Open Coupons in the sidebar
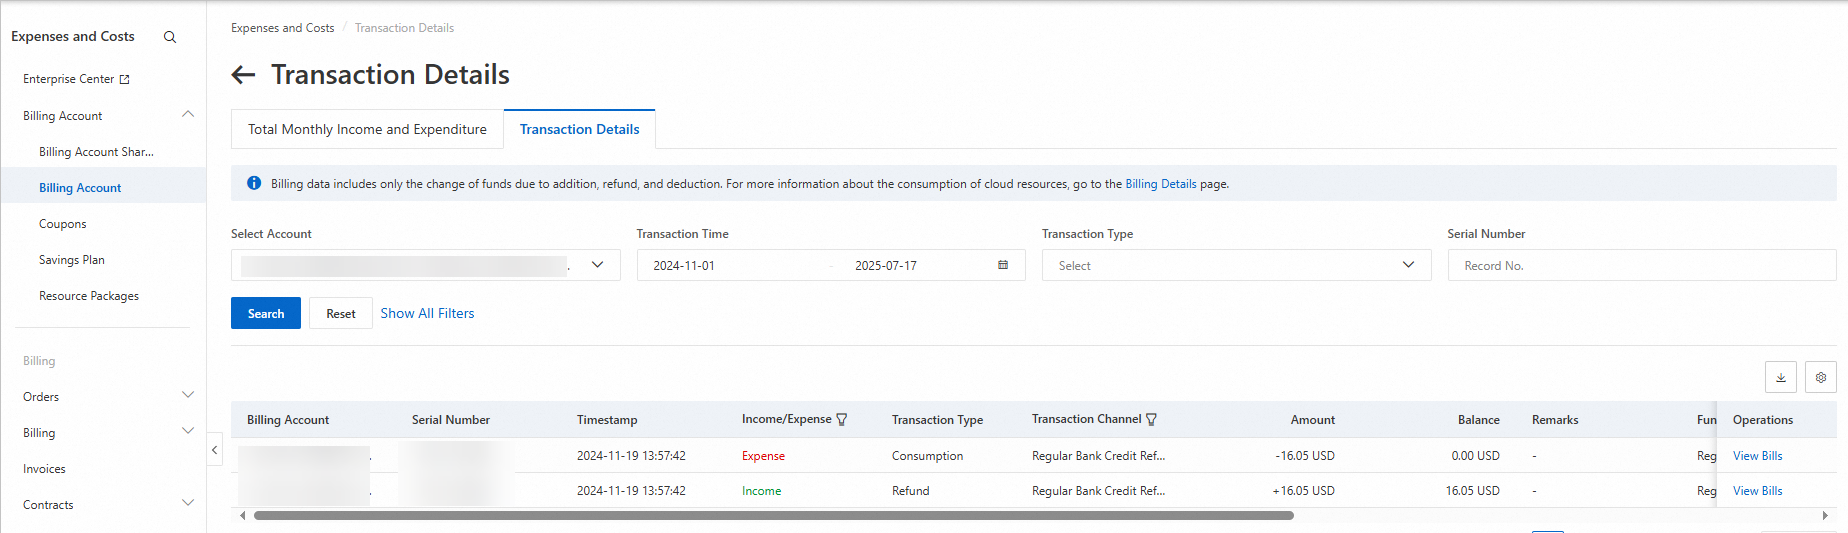Image resolution: width=1848 pixels, height=533 pixels. (62, 224)
